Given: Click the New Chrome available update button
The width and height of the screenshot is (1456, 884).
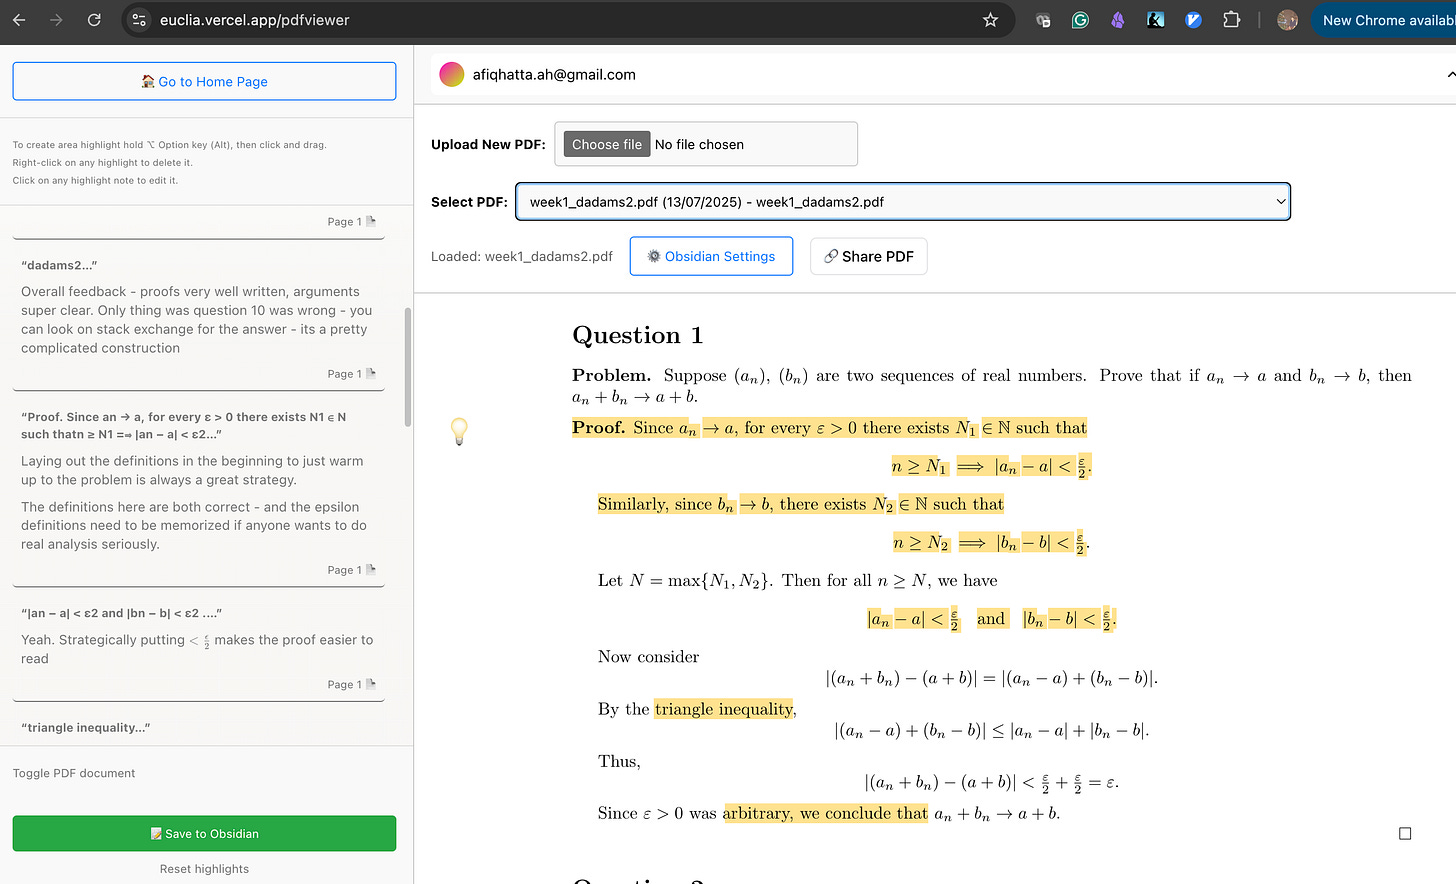Looking at the screenshot, I should pyautogui.click(x=1383, y=20).
